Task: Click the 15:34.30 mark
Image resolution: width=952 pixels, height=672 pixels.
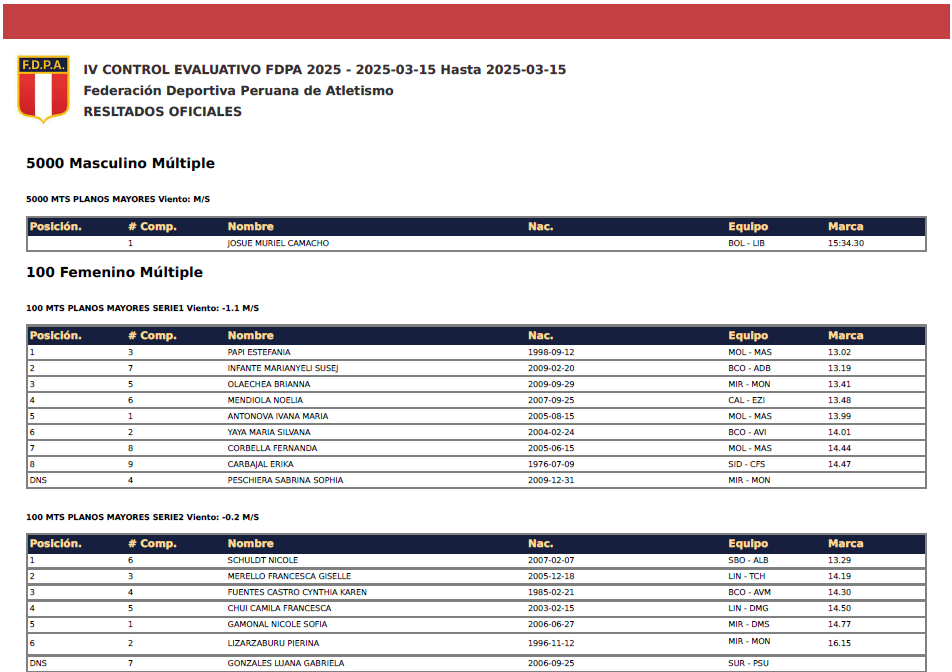Action: point(845,243)
